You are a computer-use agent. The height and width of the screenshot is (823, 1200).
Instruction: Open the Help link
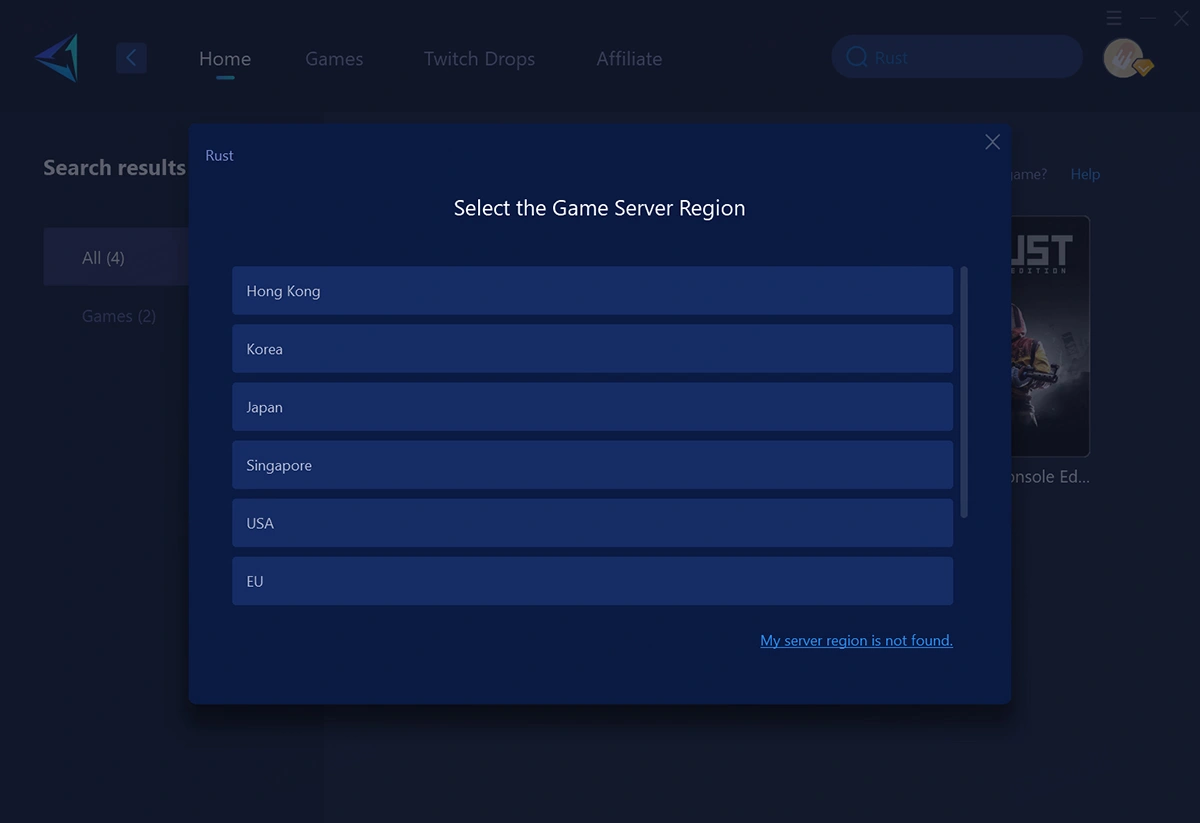(x=1085, y=174)
